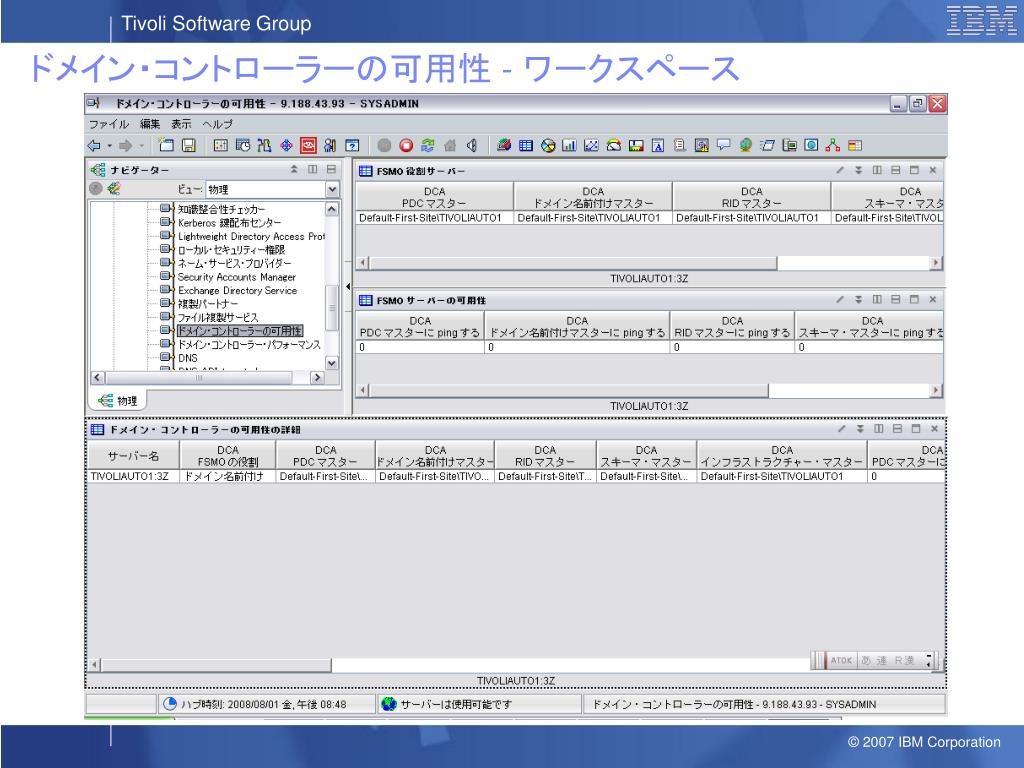The height and width of the screenshot is (768, 1024).
Task: Close the FSMO サーバーの可用性 pane
Action: pos(933,300)
